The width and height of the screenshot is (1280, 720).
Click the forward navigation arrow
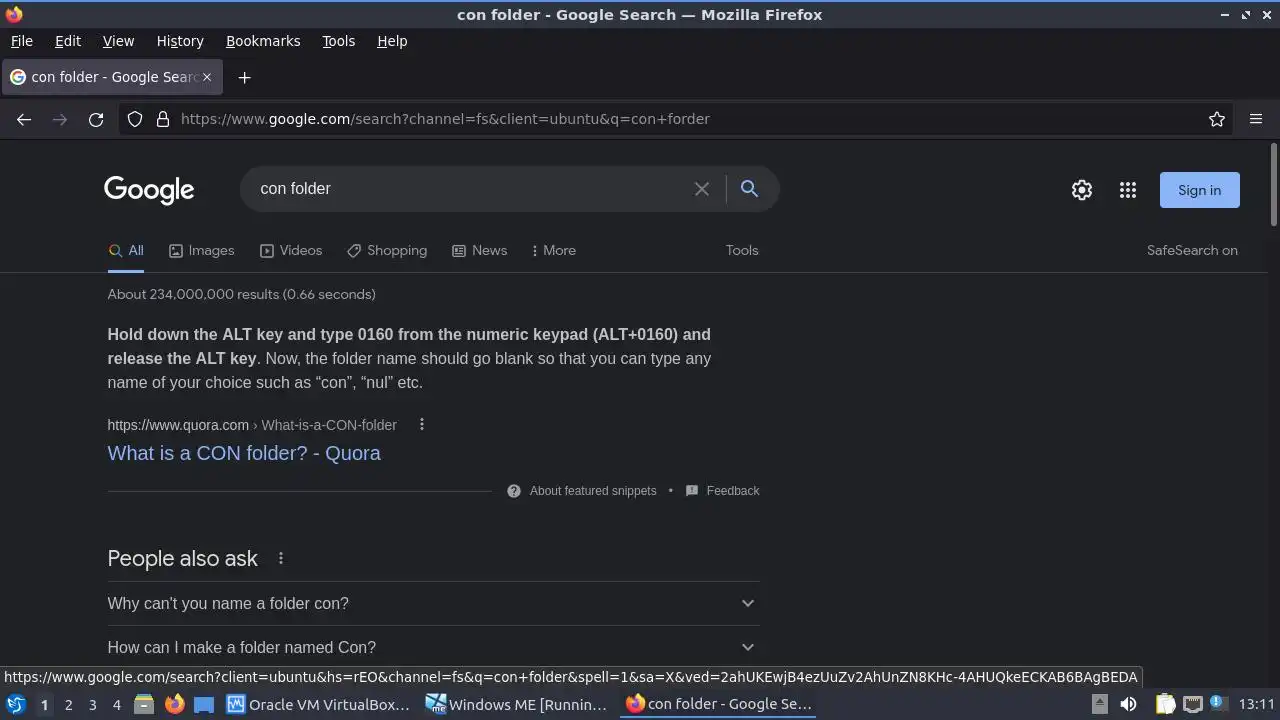[60, 119]
